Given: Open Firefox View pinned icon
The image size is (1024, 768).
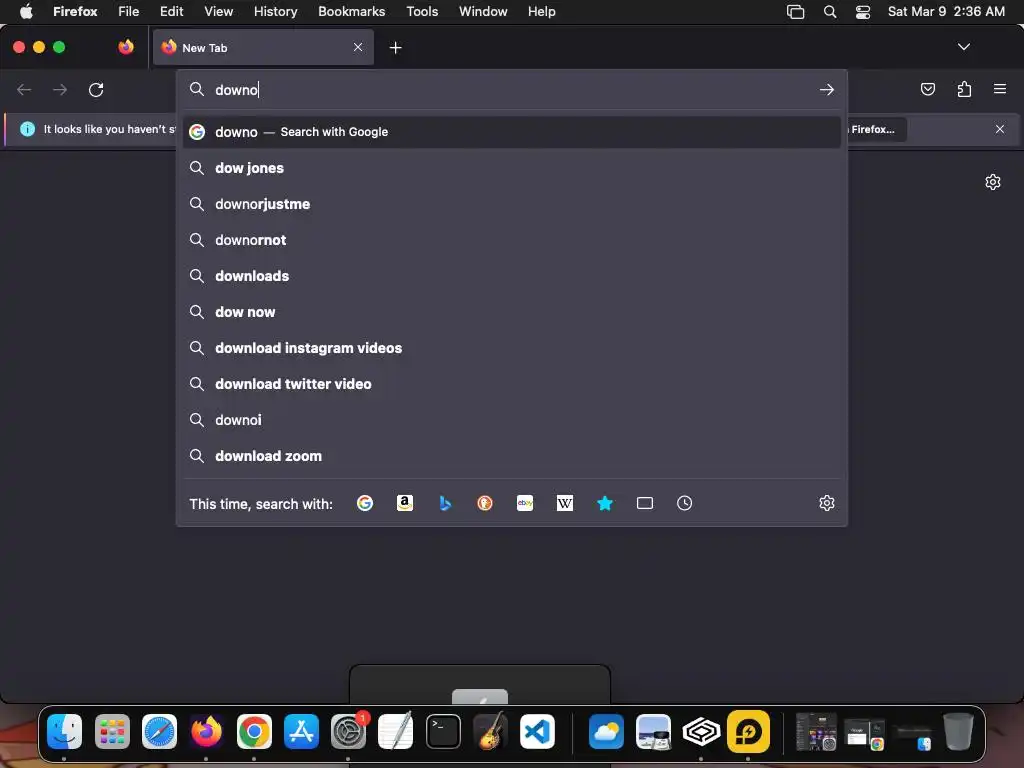Looking at the screenshot, I should coord(126,47).
